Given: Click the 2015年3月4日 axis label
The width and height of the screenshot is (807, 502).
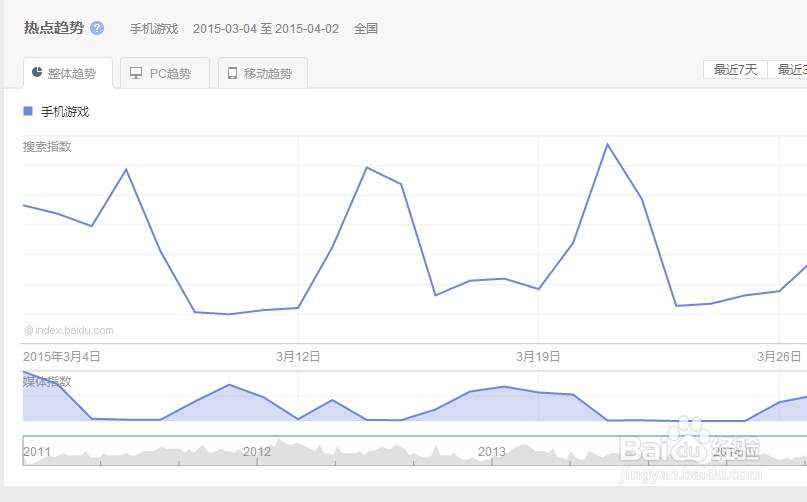Looking at the screenshot, I should (x=62, y=356).
